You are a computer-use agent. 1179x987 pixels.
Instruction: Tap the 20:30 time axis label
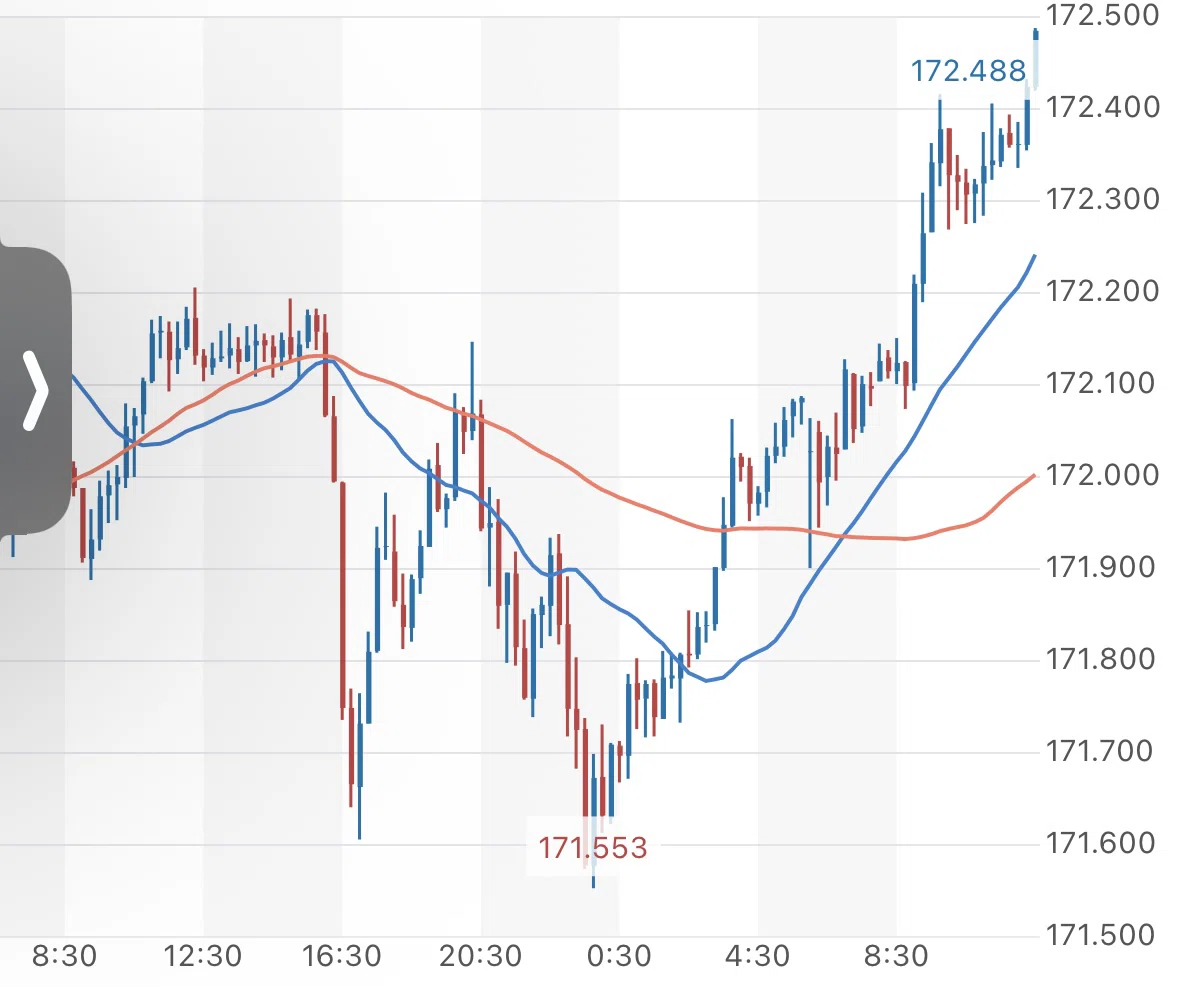click(x=480, y=956)
